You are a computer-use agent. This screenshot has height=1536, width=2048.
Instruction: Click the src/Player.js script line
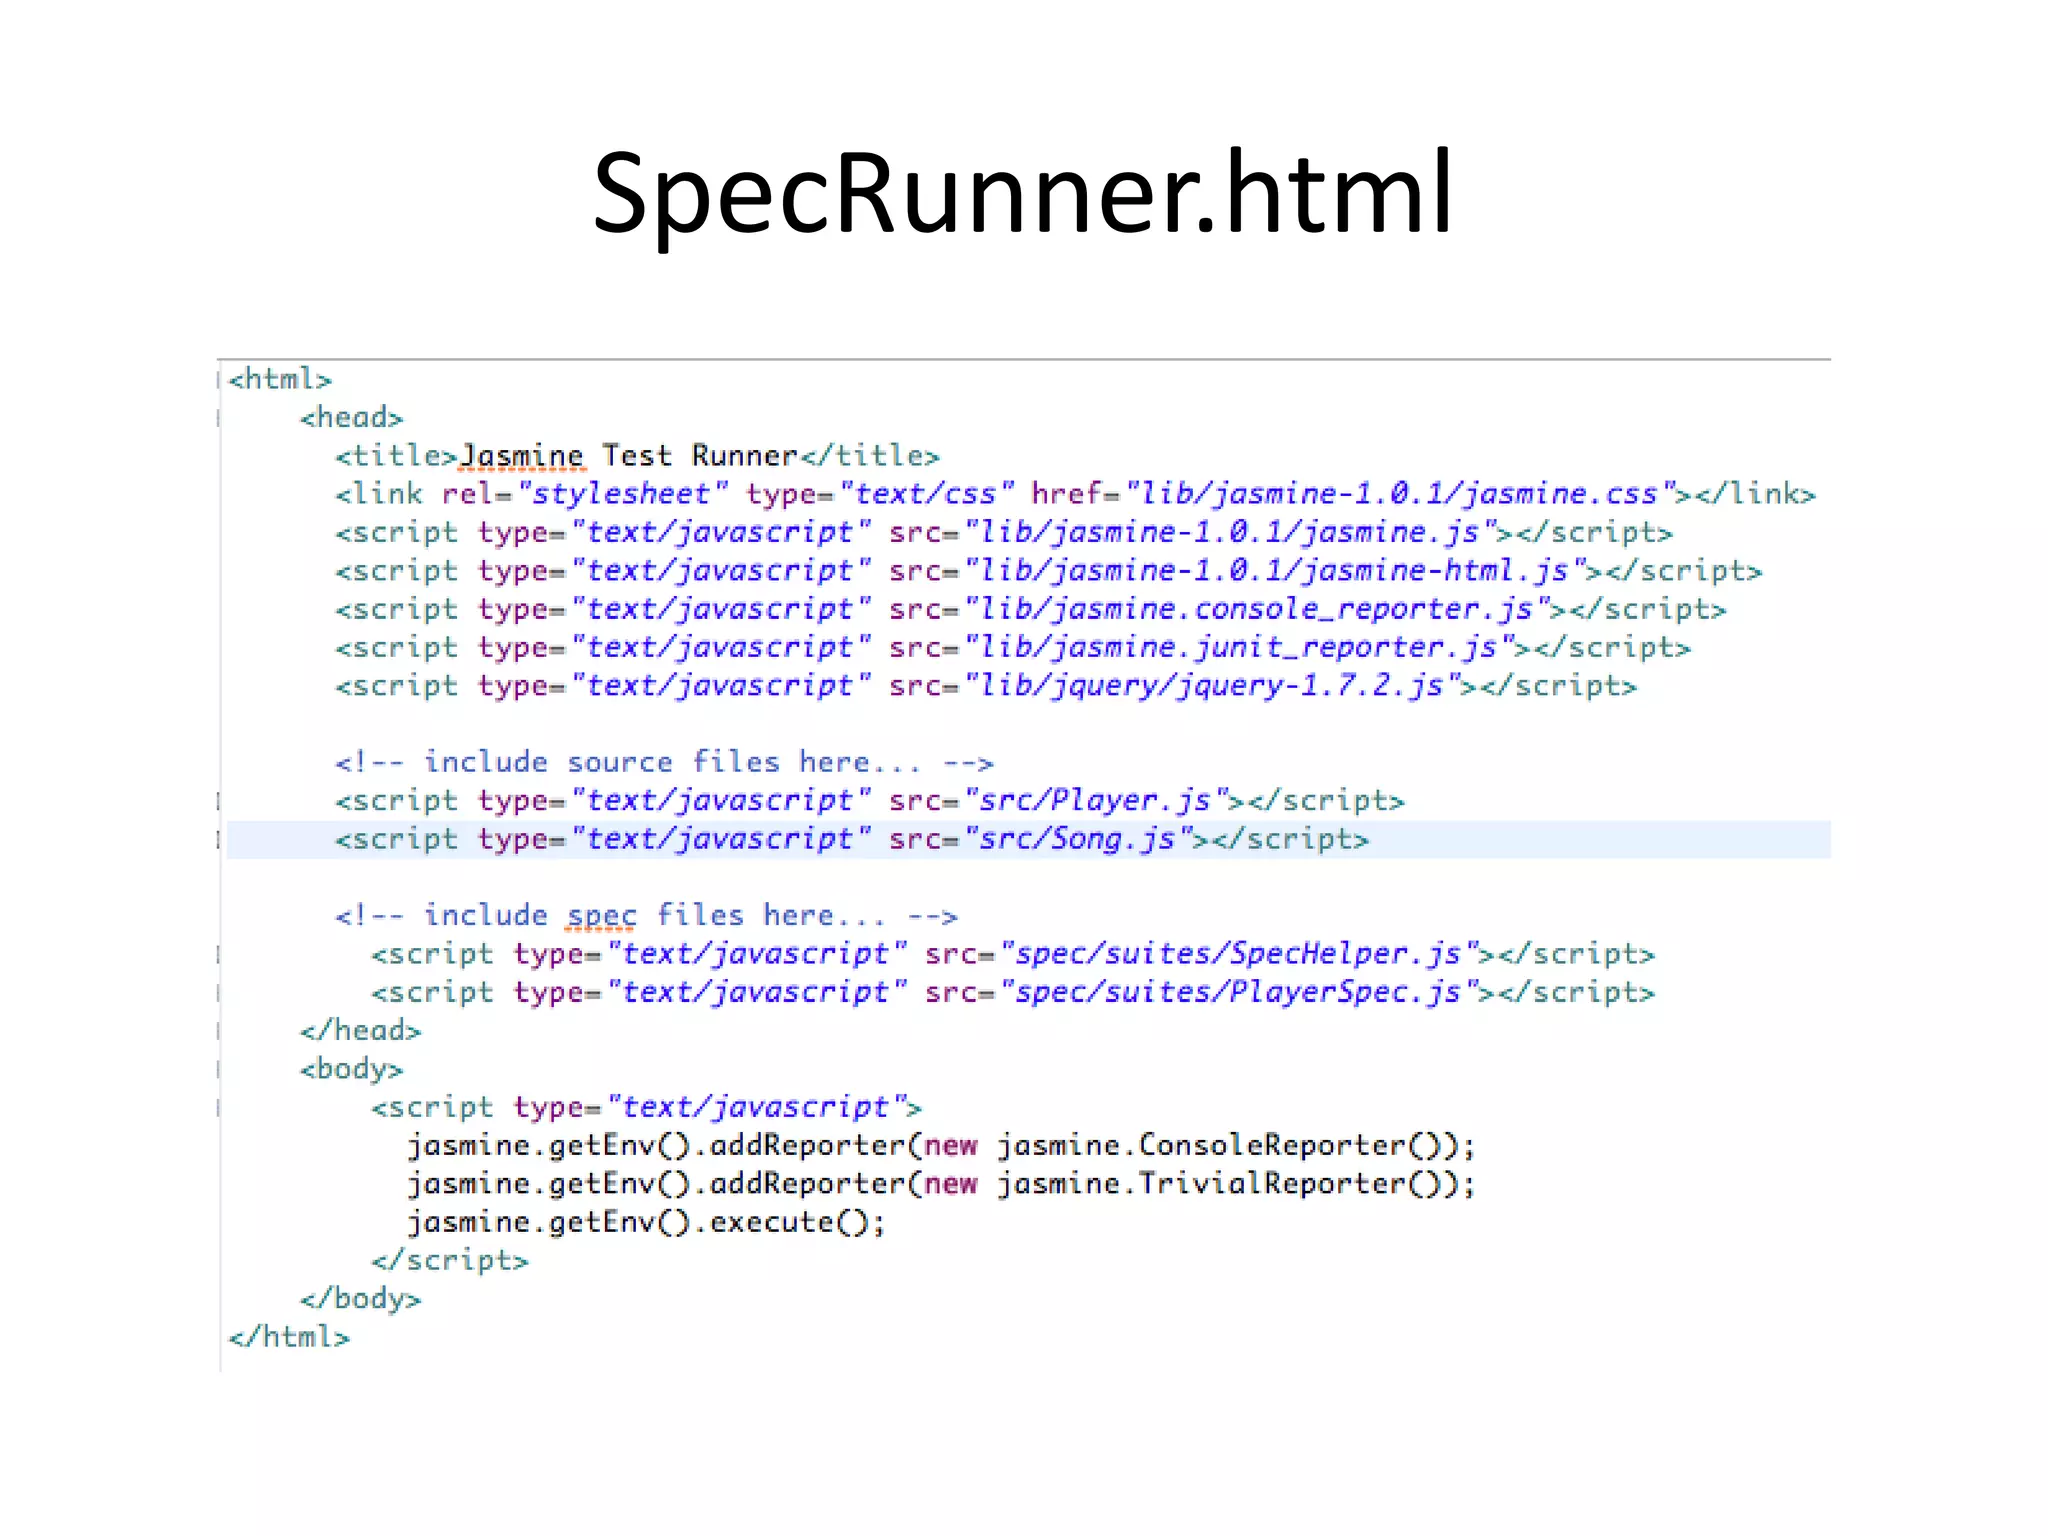(x=870, y=801)
